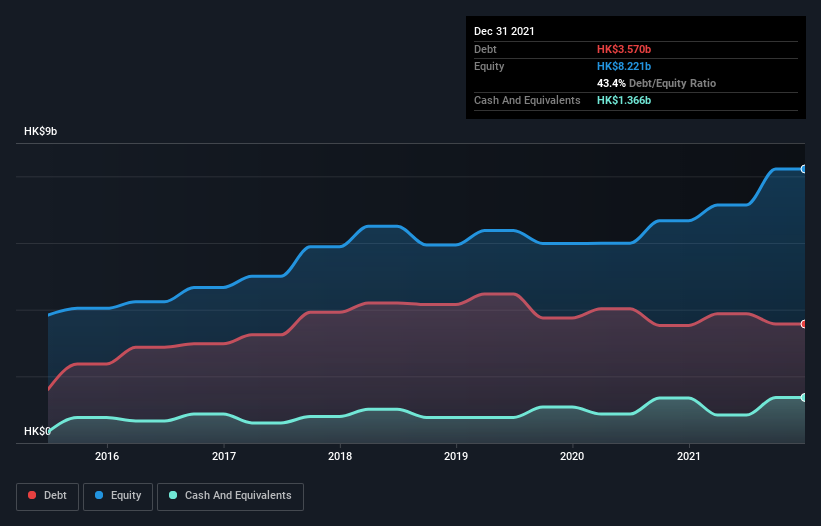Click the HK$1.366b cash value

(624, 100)
